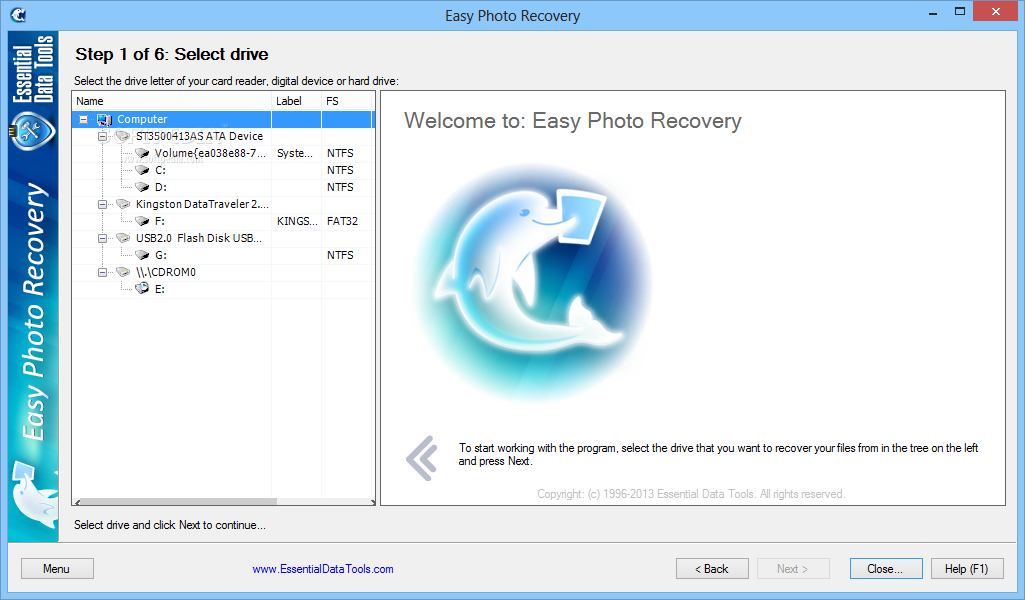This screenshot has height=600, width=1025.
Task: Click the E: CD-ROM disc icon
Action: coord(142,288)
